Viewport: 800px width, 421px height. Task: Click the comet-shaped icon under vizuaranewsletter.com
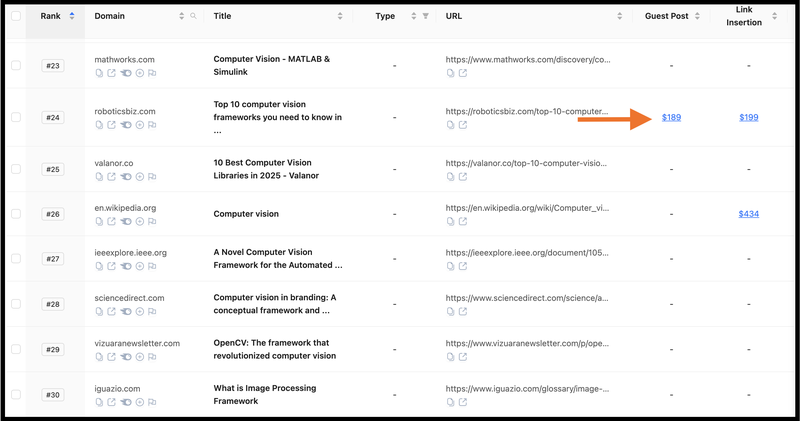coord(126,357)
